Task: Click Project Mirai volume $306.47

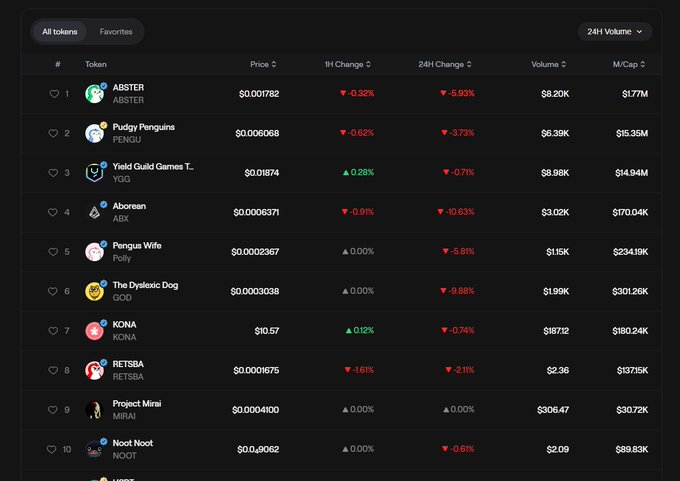Action: [553, 410]
